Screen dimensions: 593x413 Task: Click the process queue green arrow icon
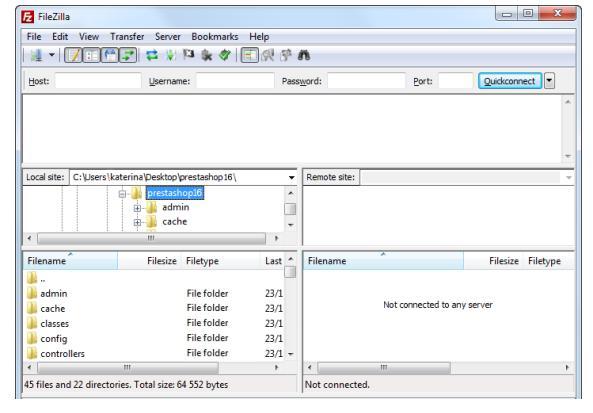tap(170, 56)
